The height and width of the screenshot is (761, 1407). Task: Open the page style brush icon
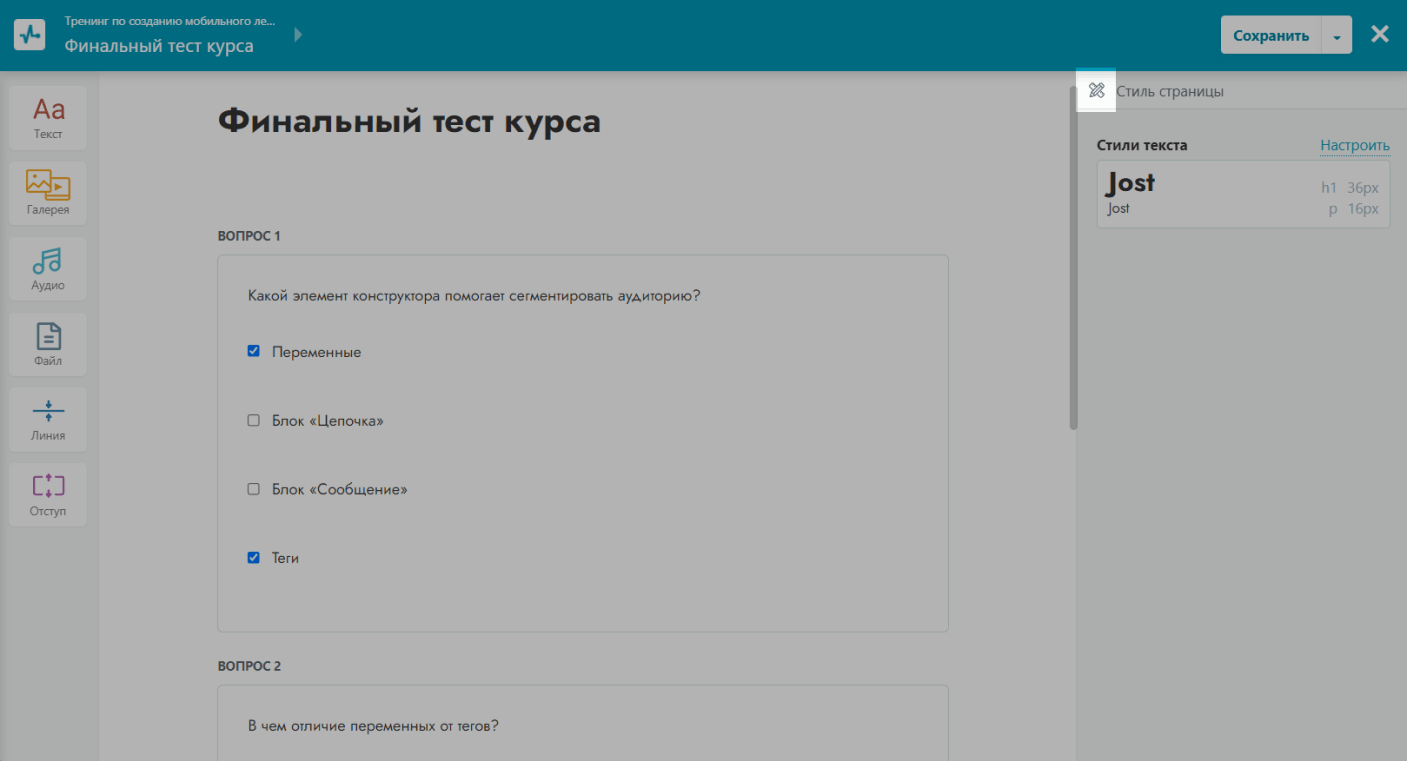(x=1096, y=91)
